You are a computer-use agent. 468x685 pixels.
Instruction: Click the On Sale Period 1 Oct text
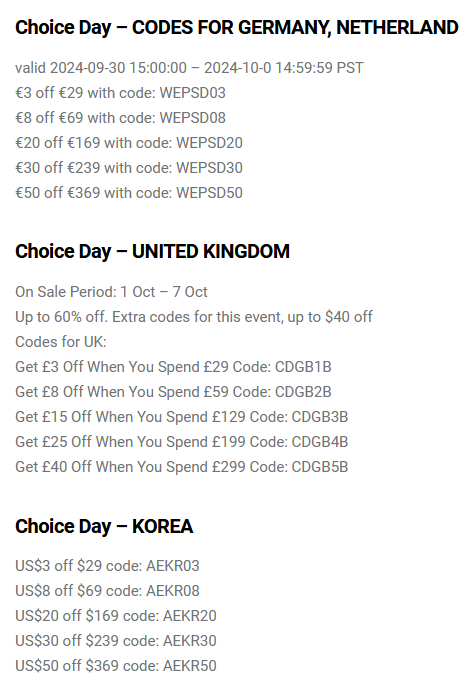tap(111, 292)
